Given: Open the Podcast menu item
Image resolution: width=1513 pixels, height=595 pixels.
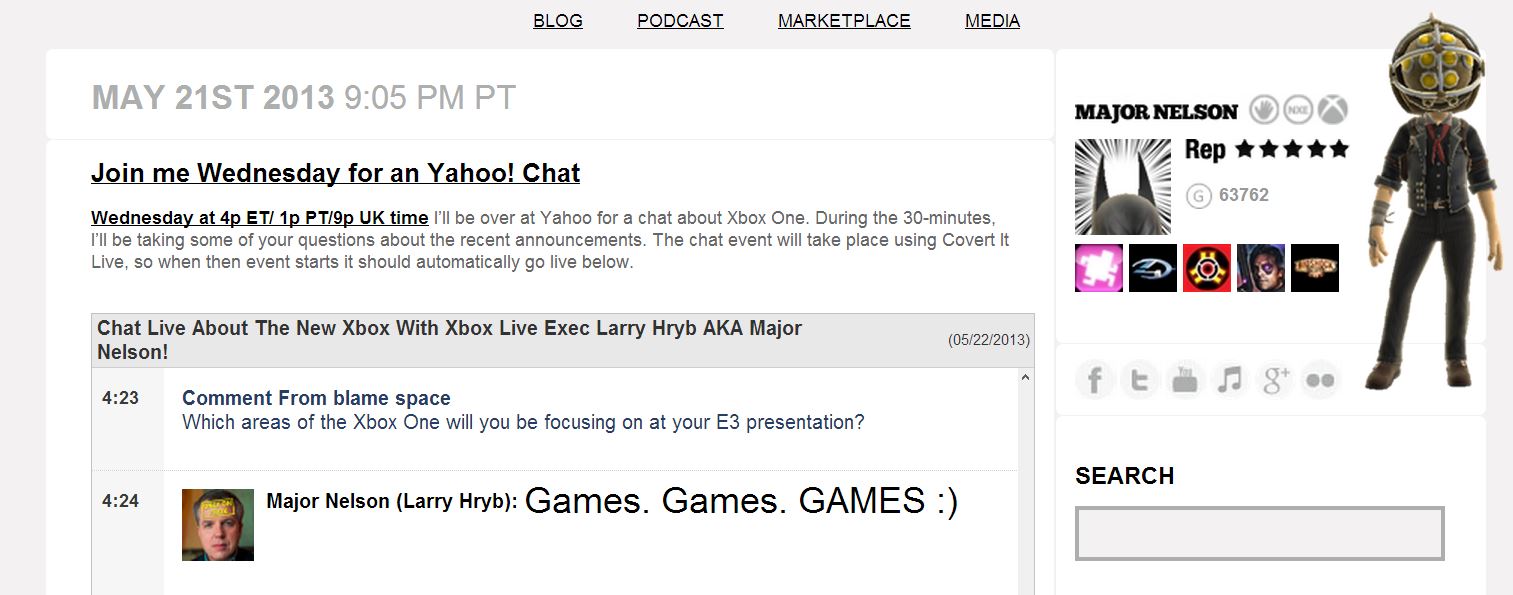Looking at the screenshot, I should 680,21.
